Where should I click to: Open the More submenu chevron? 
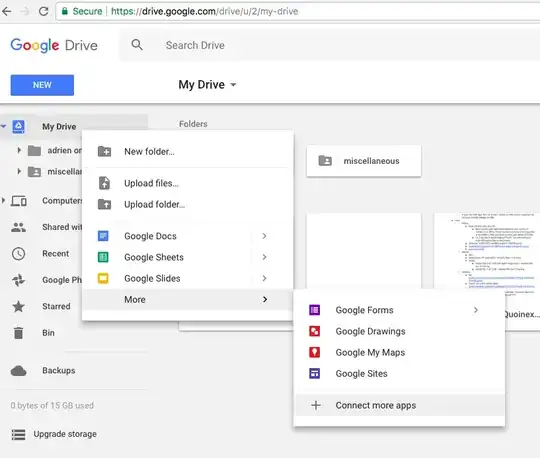(x=265, y=300)
